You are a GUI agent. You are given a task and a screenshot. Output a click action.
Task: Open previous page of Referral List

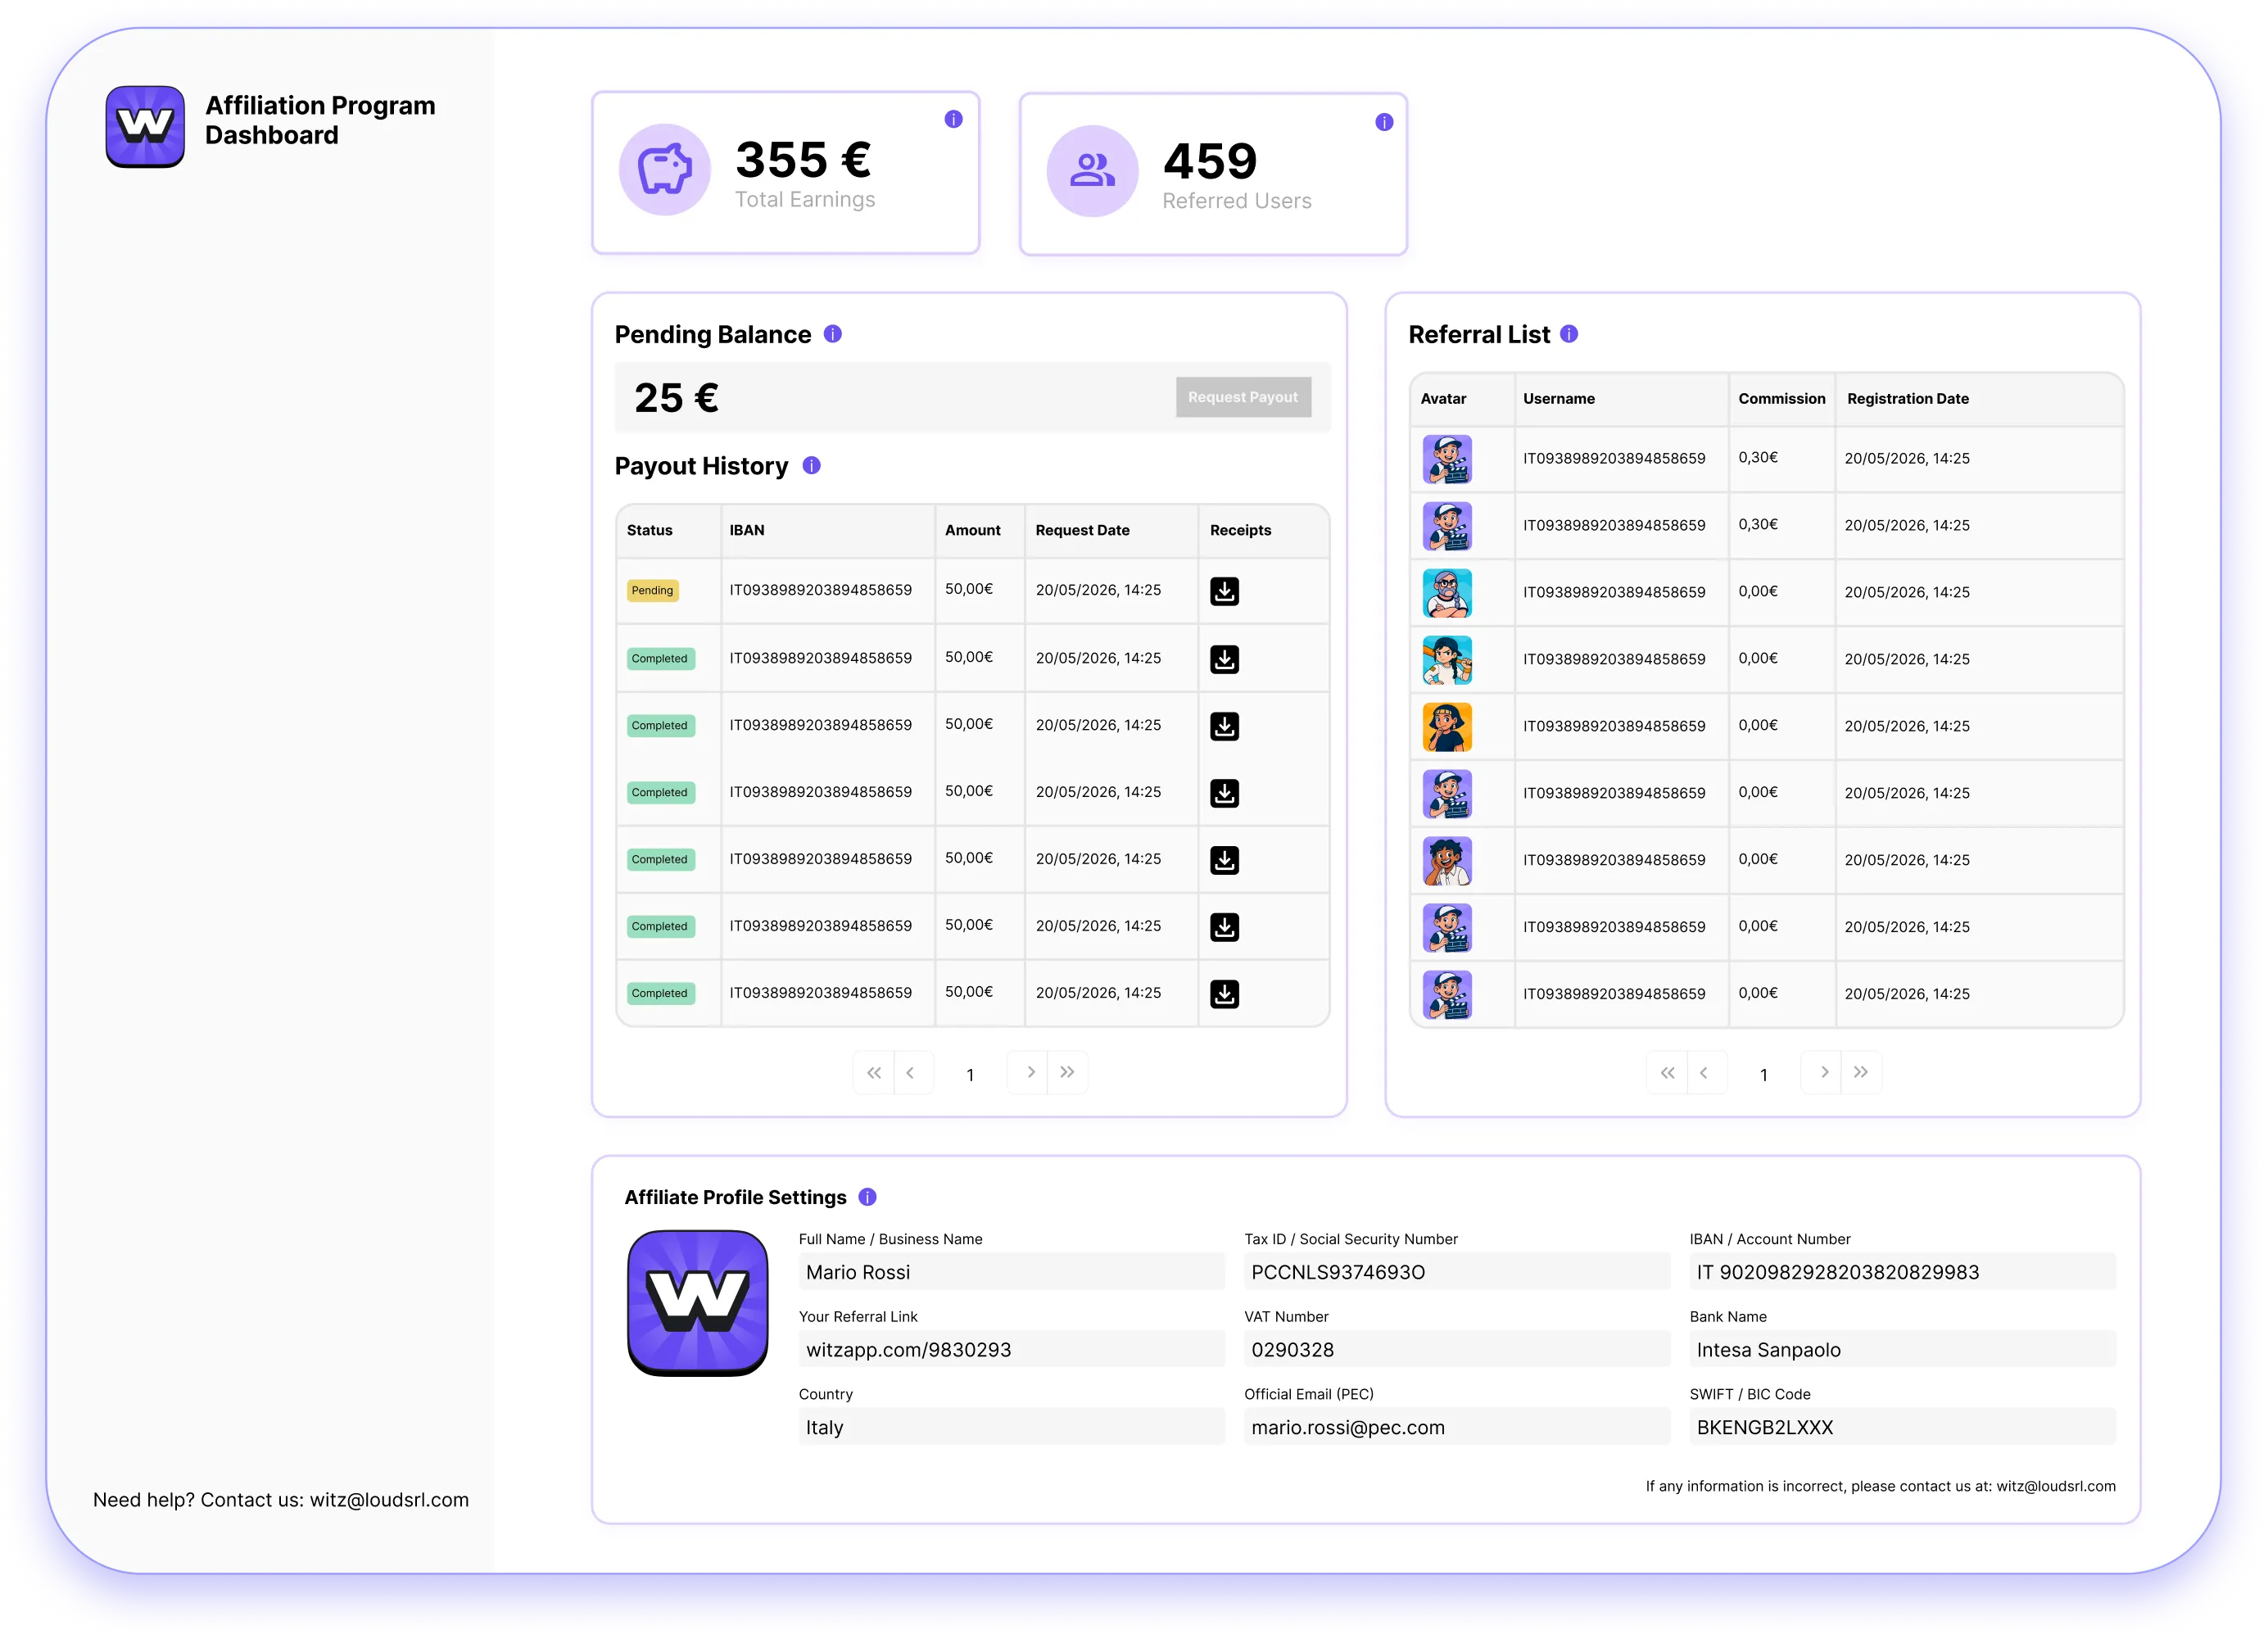[1706, 1072]
